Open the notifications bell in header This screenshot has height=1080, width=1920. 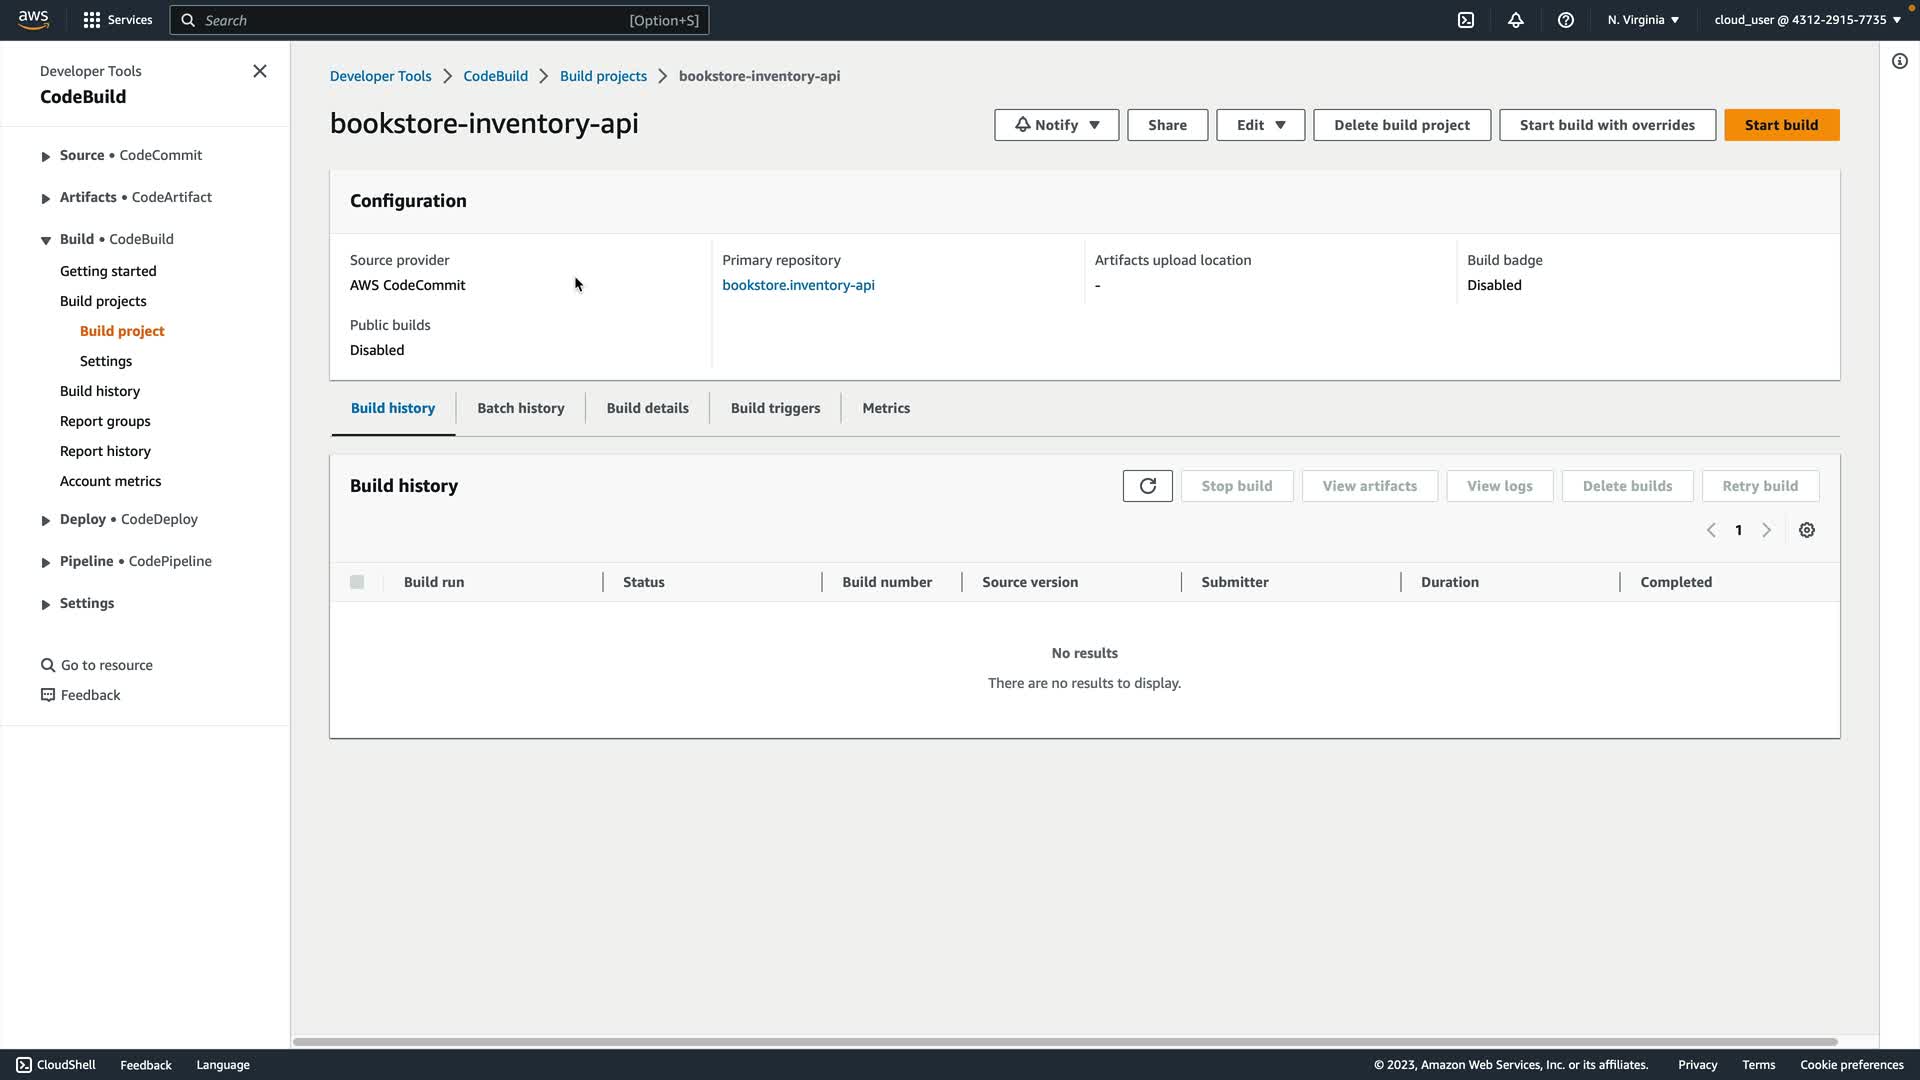point(1516,20)
